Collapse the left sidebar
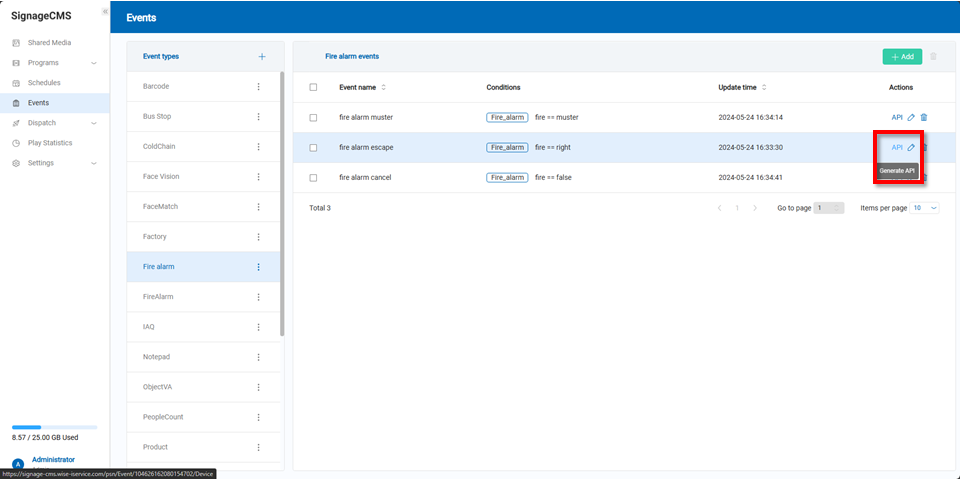The height and width of the screenshot is (480, 960). (x=105, y=11)
